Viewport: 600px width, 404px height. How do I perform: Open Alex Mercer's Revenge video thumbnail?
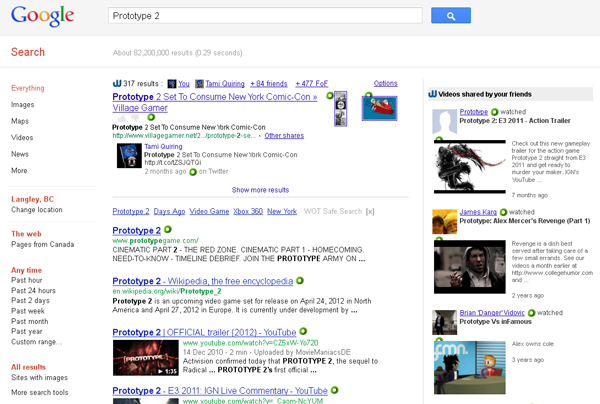(470, 267)
